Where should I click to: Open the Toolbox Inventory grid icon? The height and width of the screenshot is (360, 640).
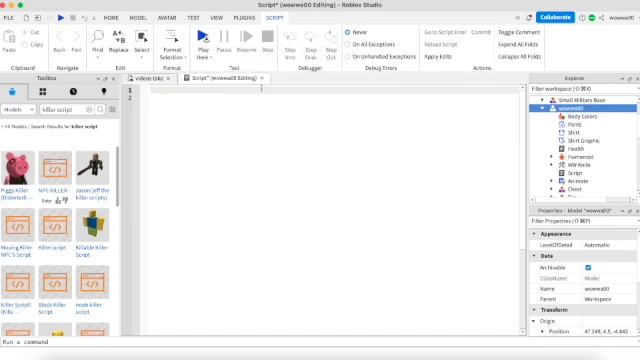[43, 91]
